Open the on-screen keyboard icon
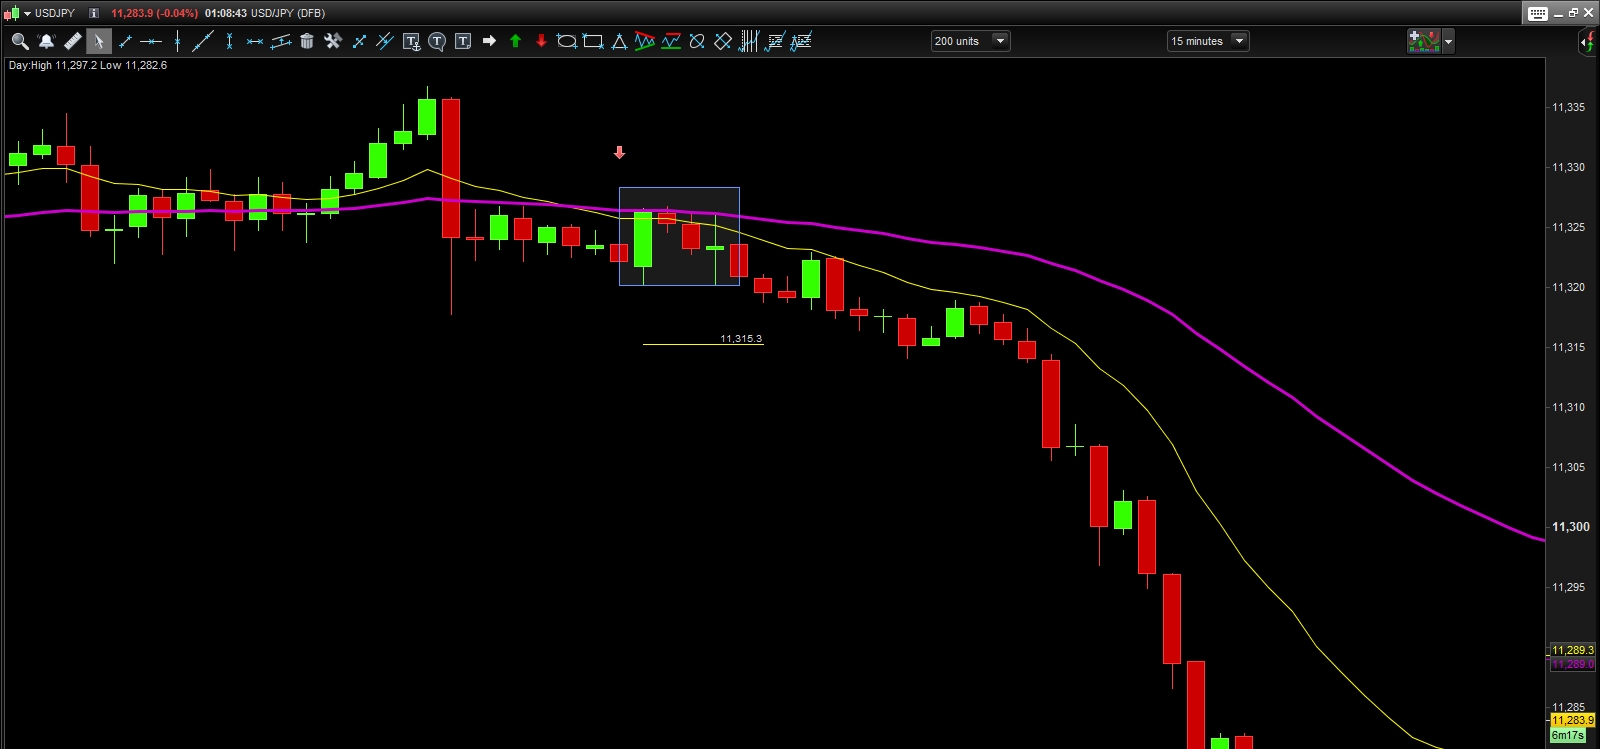Screen dimensions: 1600x749 tap(1538, 13)
